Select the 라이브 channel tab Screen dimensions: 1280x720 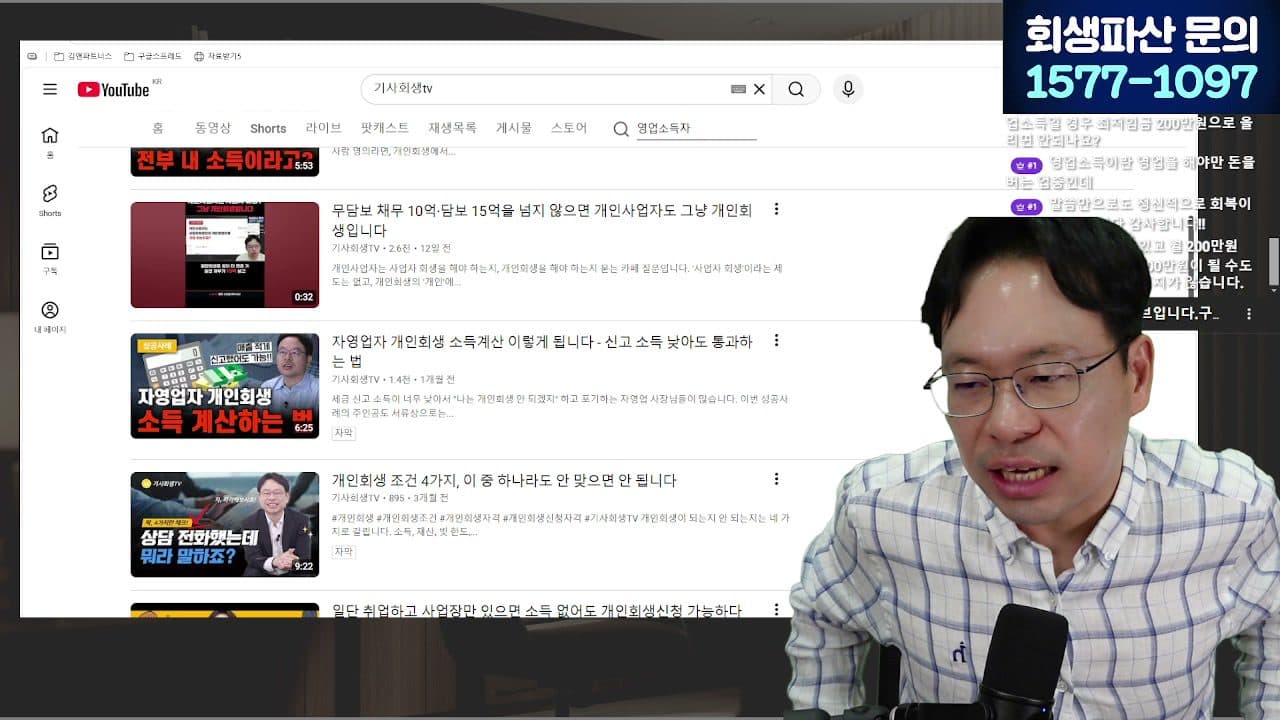pos(324,128)
